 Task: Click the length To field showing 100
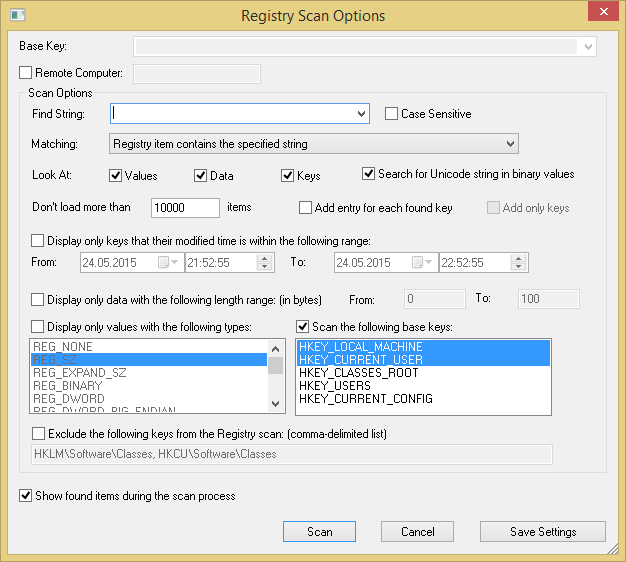coord(549,299)
